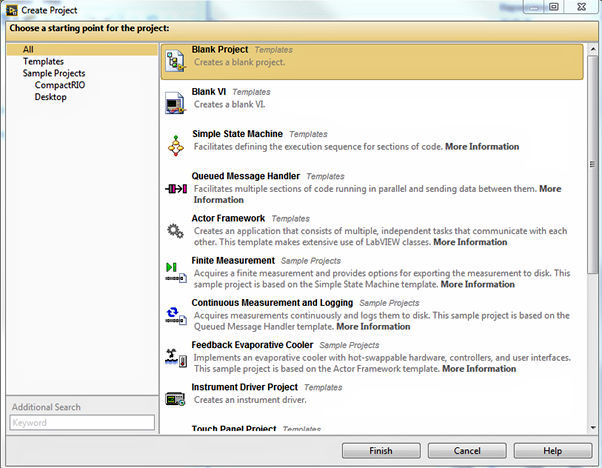This screenshot has width=602, height=468.
Task: Click the Keyword search field
Action: 82,423
